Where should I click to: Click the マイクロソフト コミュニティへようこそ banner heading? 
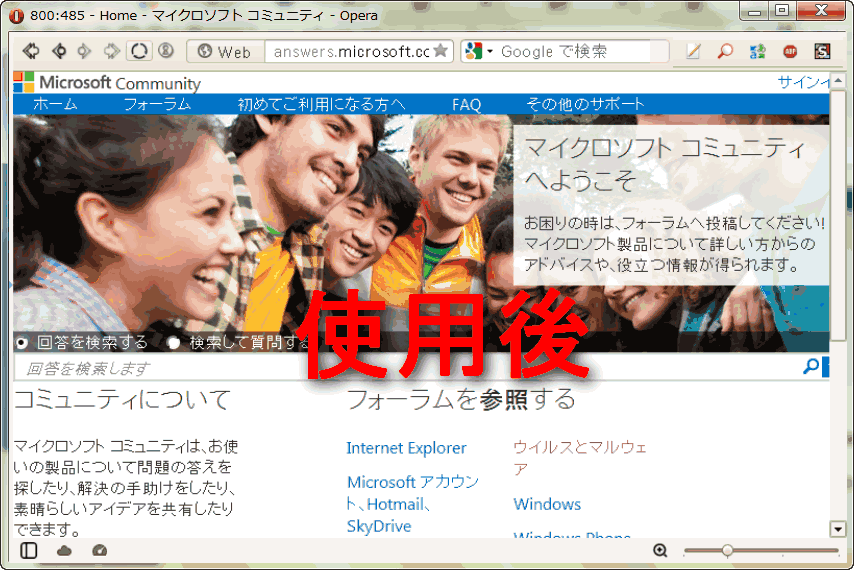[x=664, y=164]
